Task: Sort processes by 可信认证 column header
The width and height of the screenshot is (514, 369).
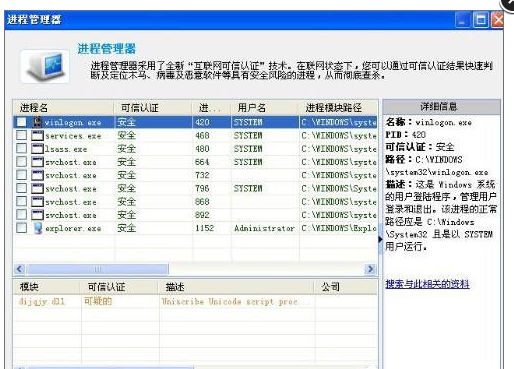Action: [x=153, y=108]
